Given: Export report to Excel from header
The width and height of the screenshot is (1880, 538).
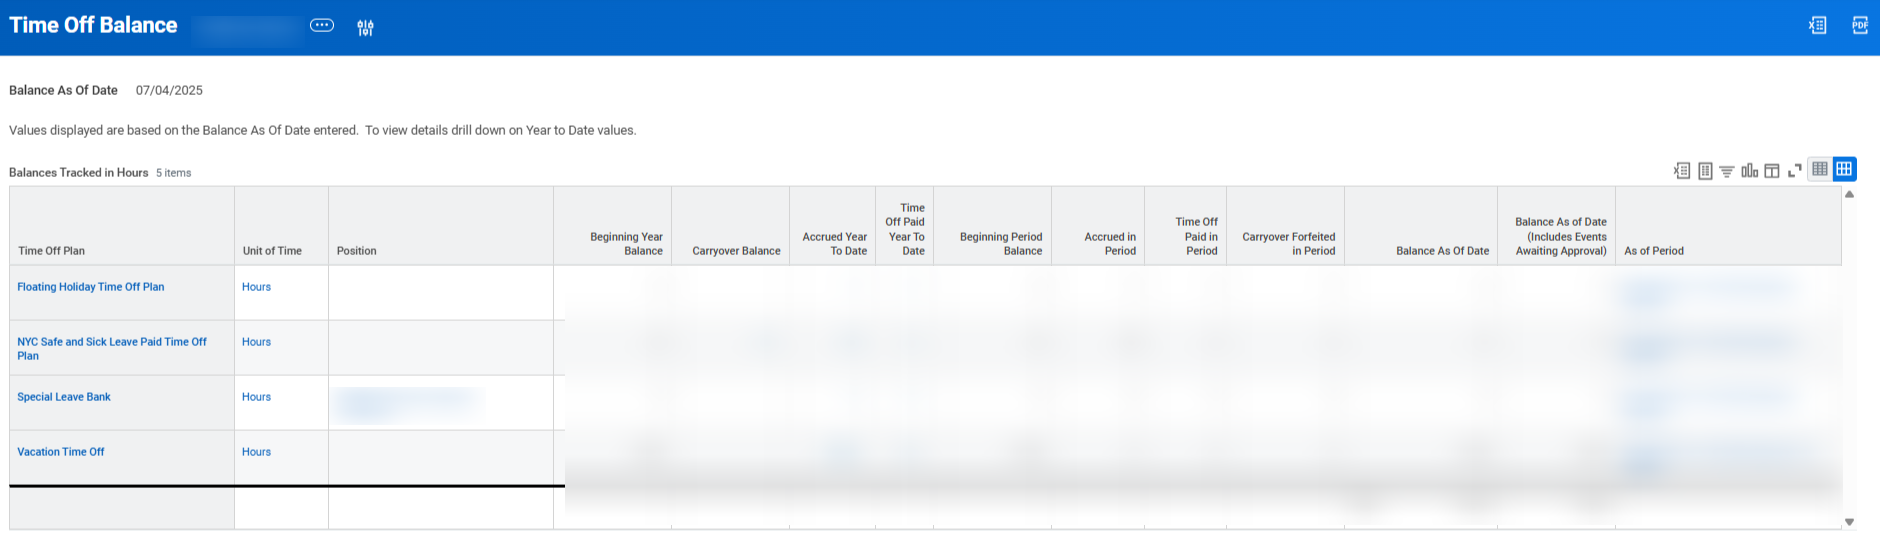Looking at the screenshot, I should point(1817,26).
